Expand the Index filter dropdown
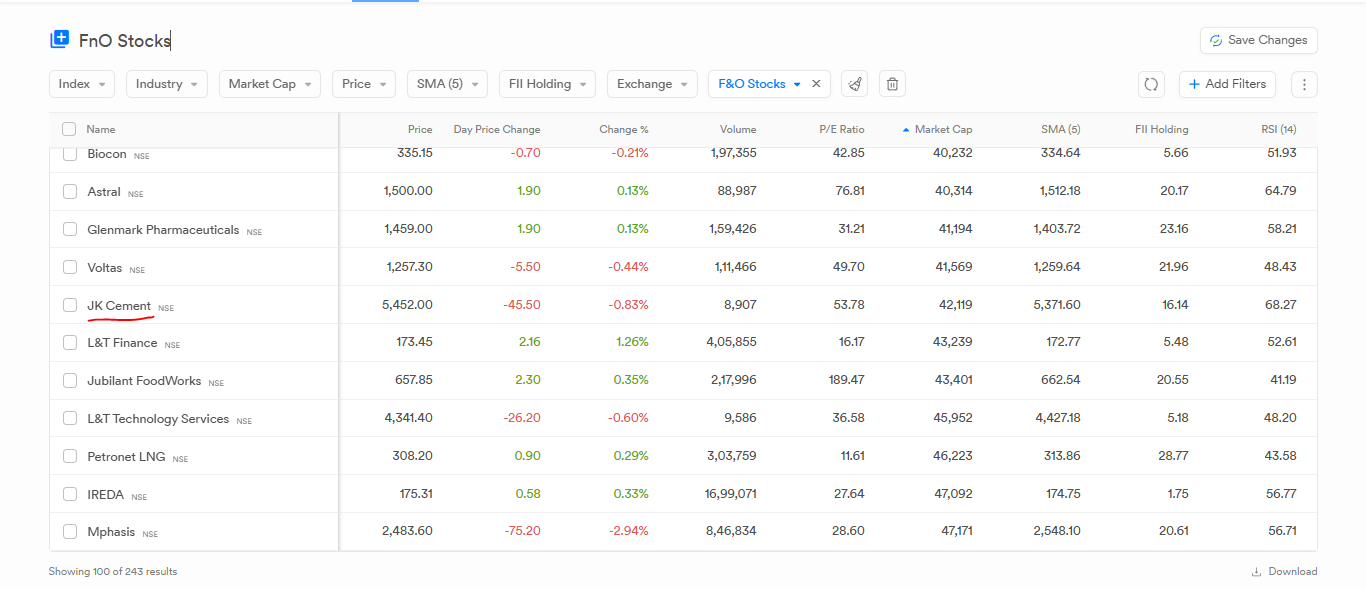This screenshot has width=1366, height=589. pyautogui.click(x=82, y=84)
